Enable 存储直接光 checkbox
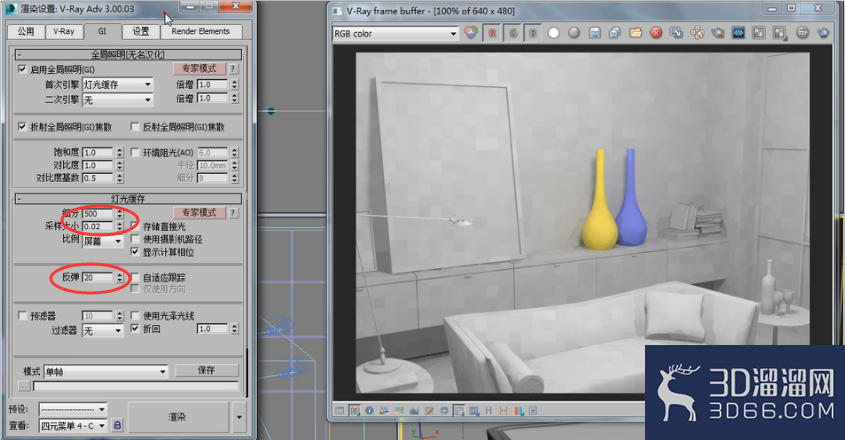Image resolution: width=845 pixels, height=440 pixels. click(x=135, y=226)
